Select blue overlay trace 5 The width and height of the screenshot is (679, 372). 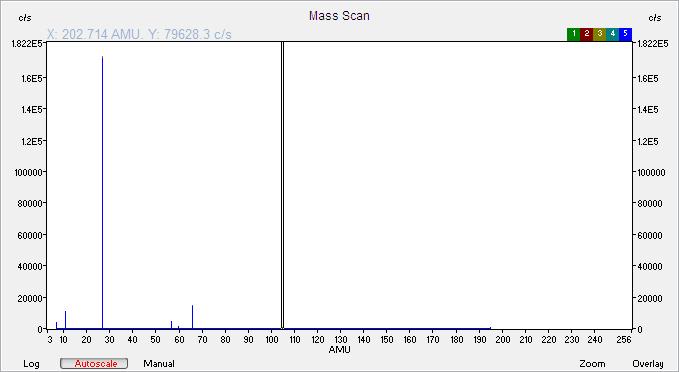coord(625,34)
